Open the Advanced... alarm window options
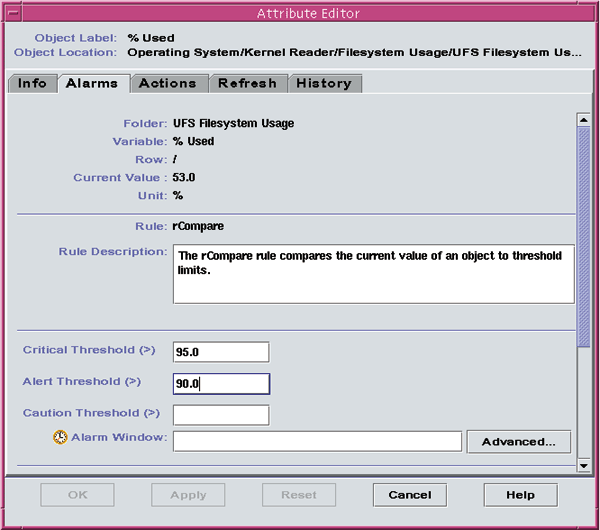 [x=518, y=441]
